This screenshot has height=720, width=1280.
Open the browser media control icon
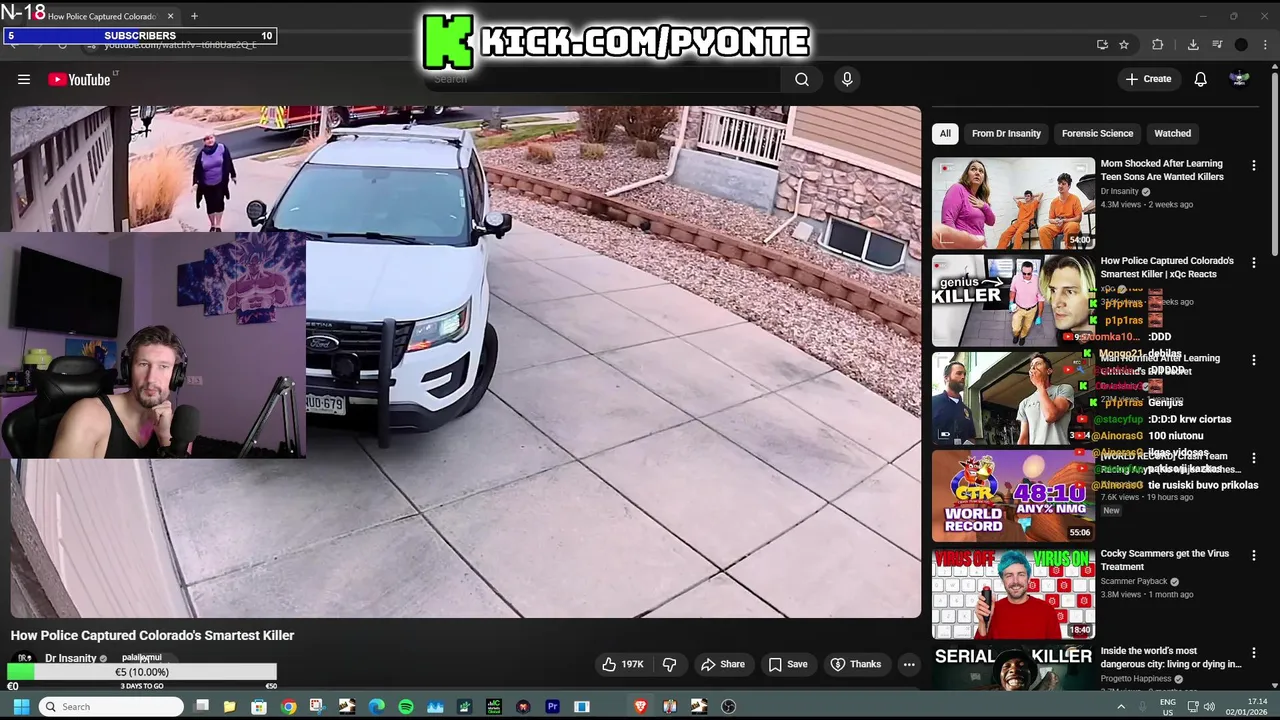pyautogui.click(x=1217, y=44)
